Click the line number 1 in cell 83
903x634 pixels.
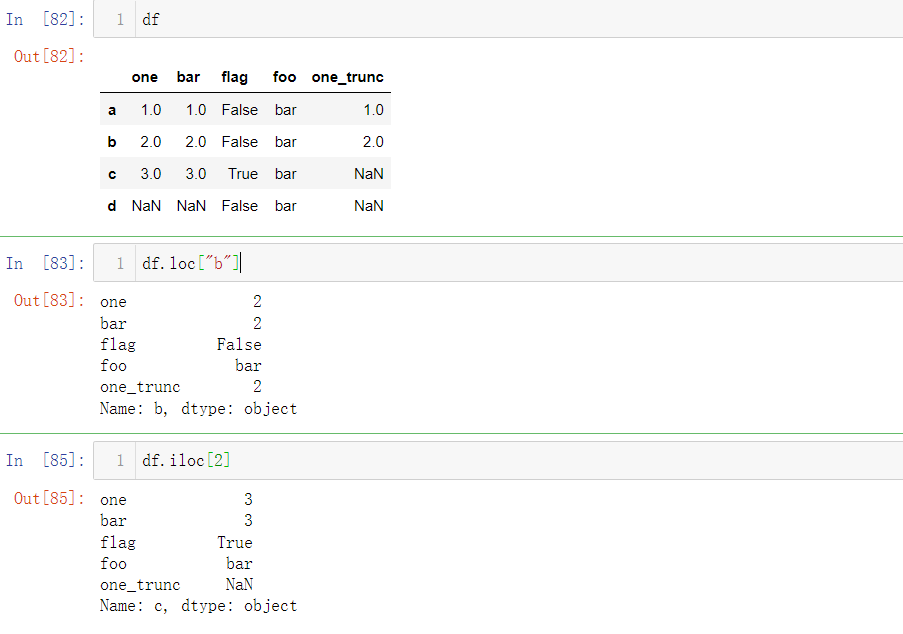120,263
